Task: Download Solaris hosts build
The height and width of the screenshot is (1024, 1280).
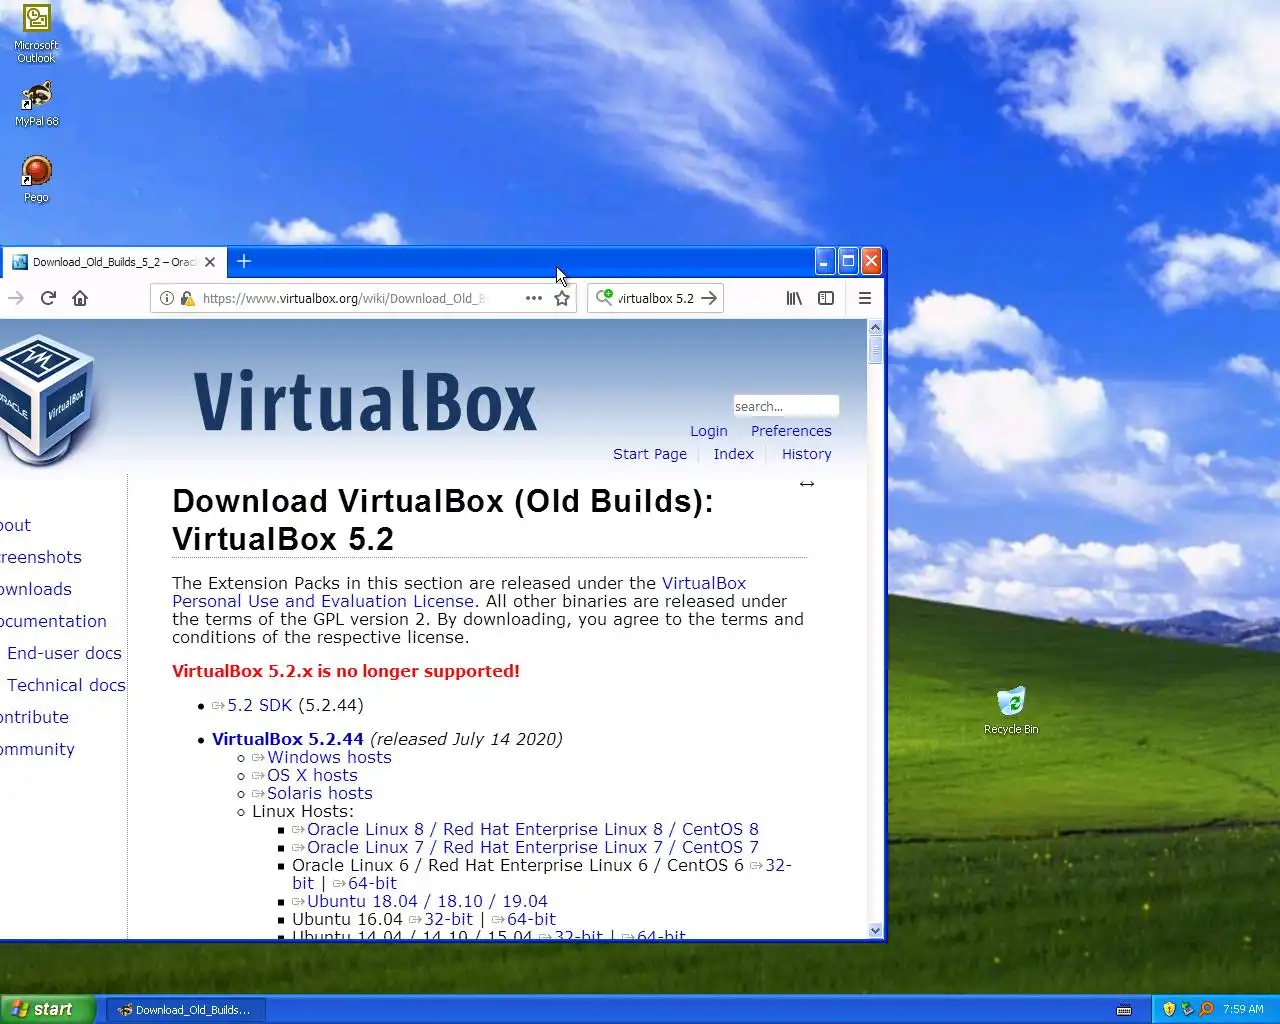Action: click(319, 793)
